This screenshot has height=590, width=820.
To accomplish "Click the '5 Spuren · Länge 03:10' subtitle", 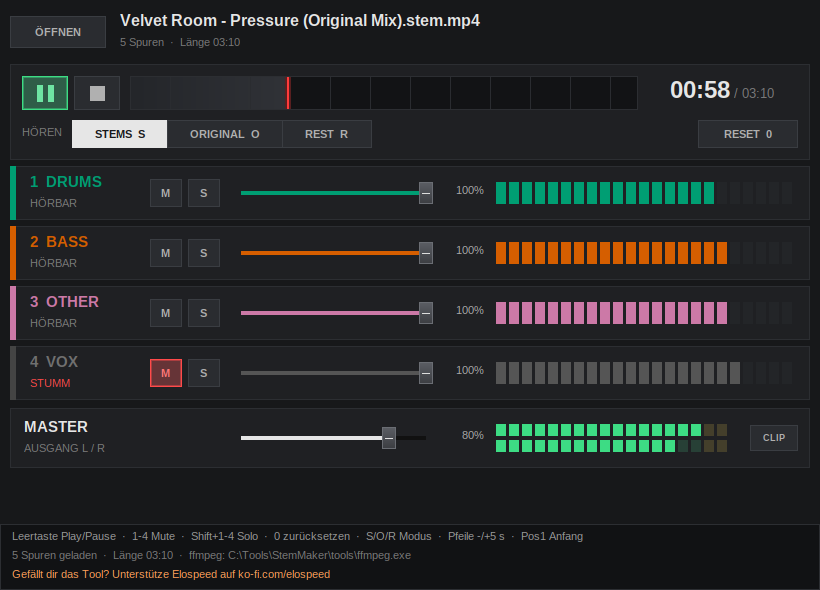I will (180, 42).
